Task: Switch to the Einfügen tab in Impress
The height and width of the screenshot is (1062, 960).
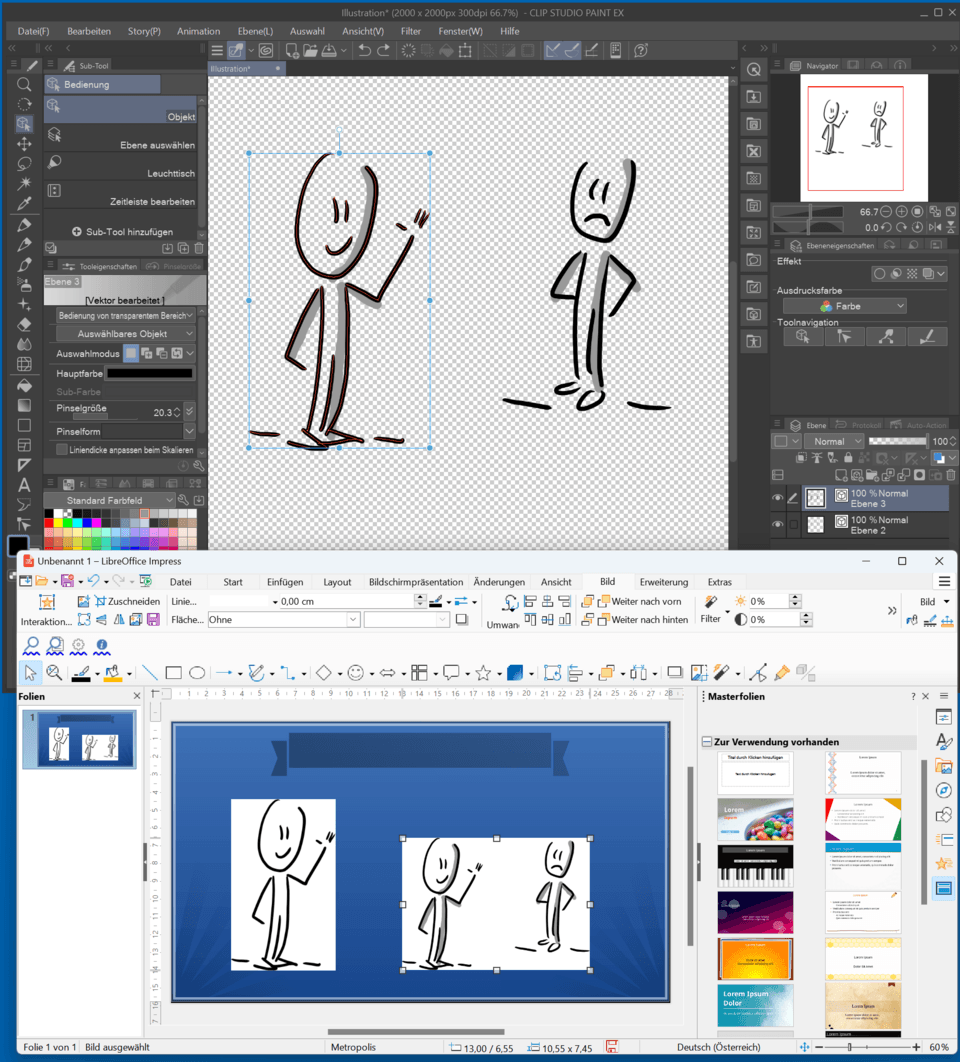Action: [285, 582]
